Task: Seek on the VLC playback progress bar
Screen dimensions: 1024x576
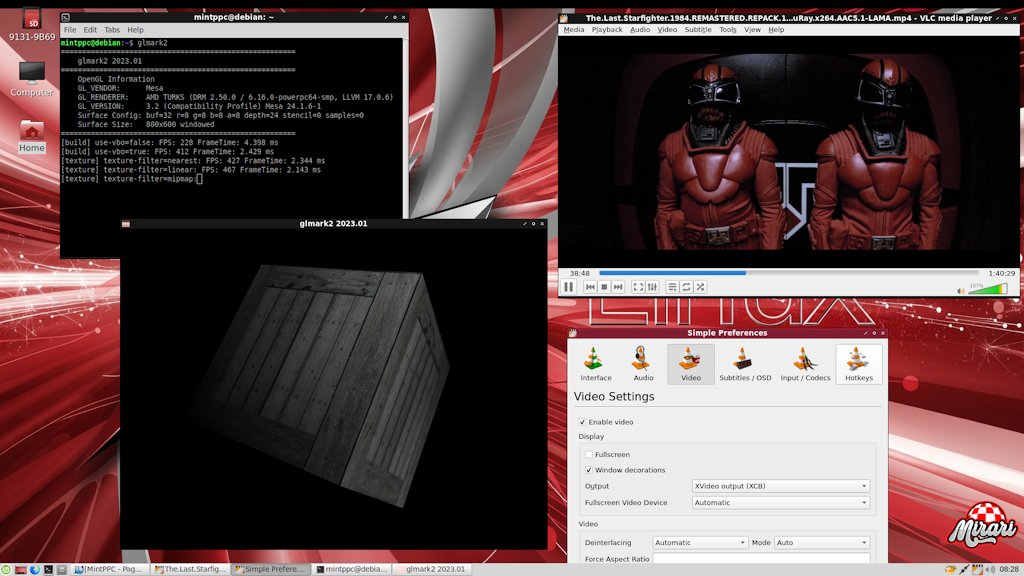Action: coord(789,273)
